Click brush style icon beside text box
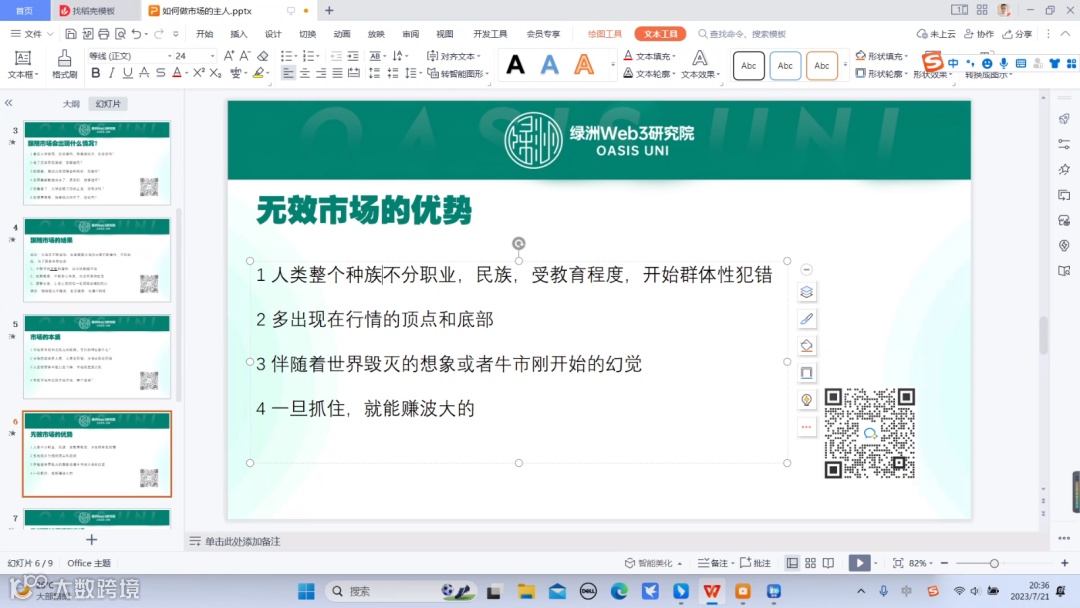Screen dimensions: 1080x608 [x=807, y=319]
